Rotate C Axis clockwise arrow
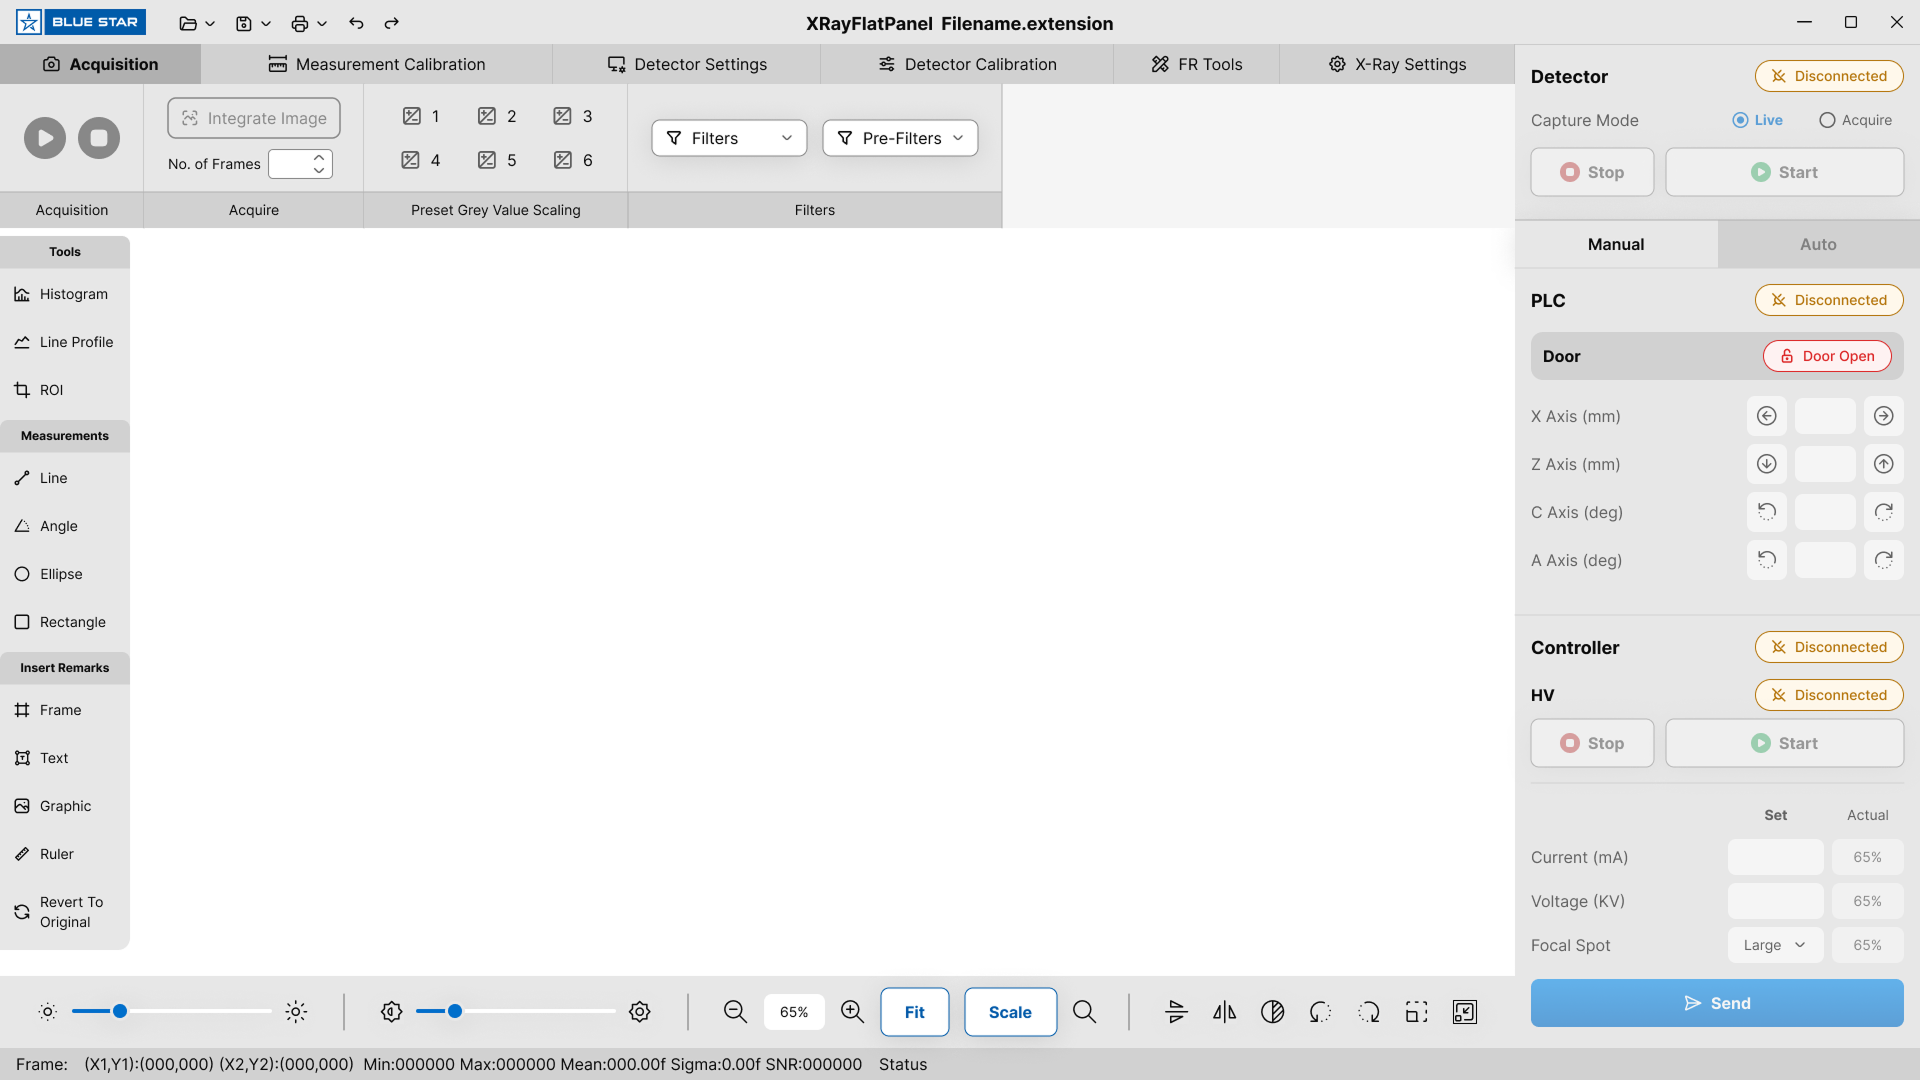The width and height of the screenshot is (1920, 1080). [x=1883, y=512]
